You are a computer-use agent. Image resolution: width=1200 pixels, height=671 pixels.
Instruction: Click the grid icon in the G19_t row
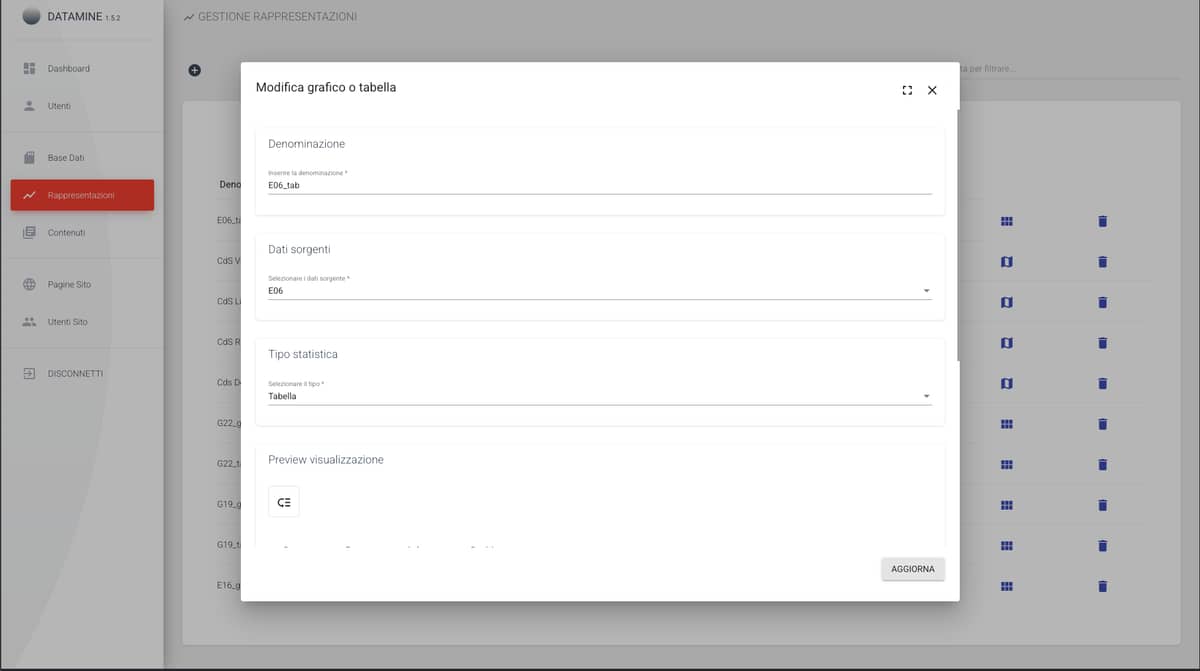tap(1007, 545)
